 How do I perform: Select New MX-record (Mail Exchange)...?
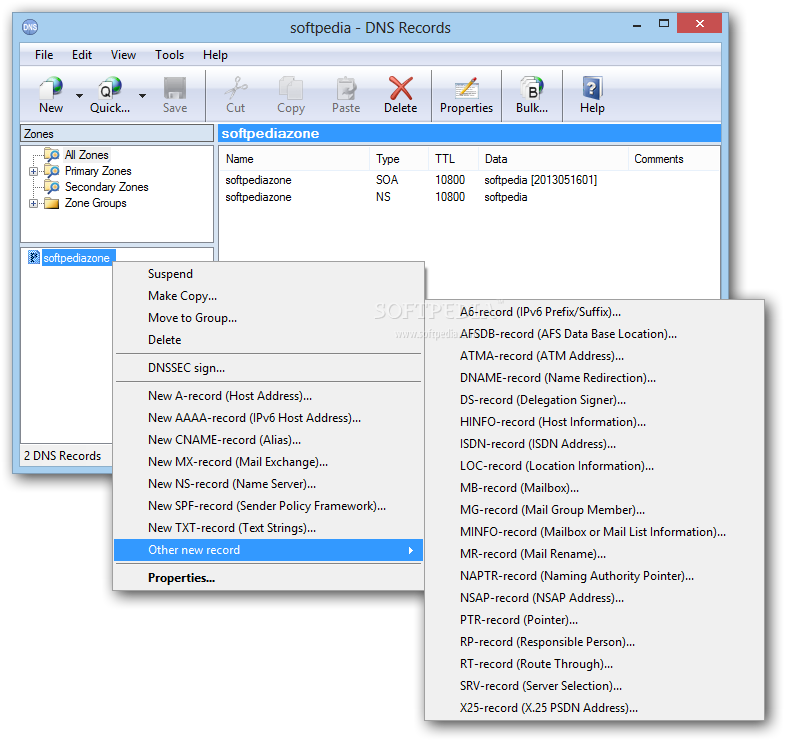coord(268,462)
